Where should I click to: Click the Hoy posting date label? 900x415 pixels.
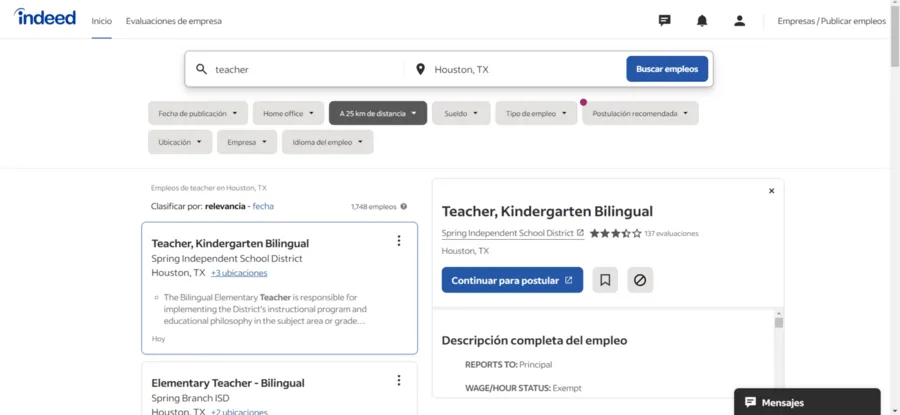pyautogui.click(x=158, y=339)
